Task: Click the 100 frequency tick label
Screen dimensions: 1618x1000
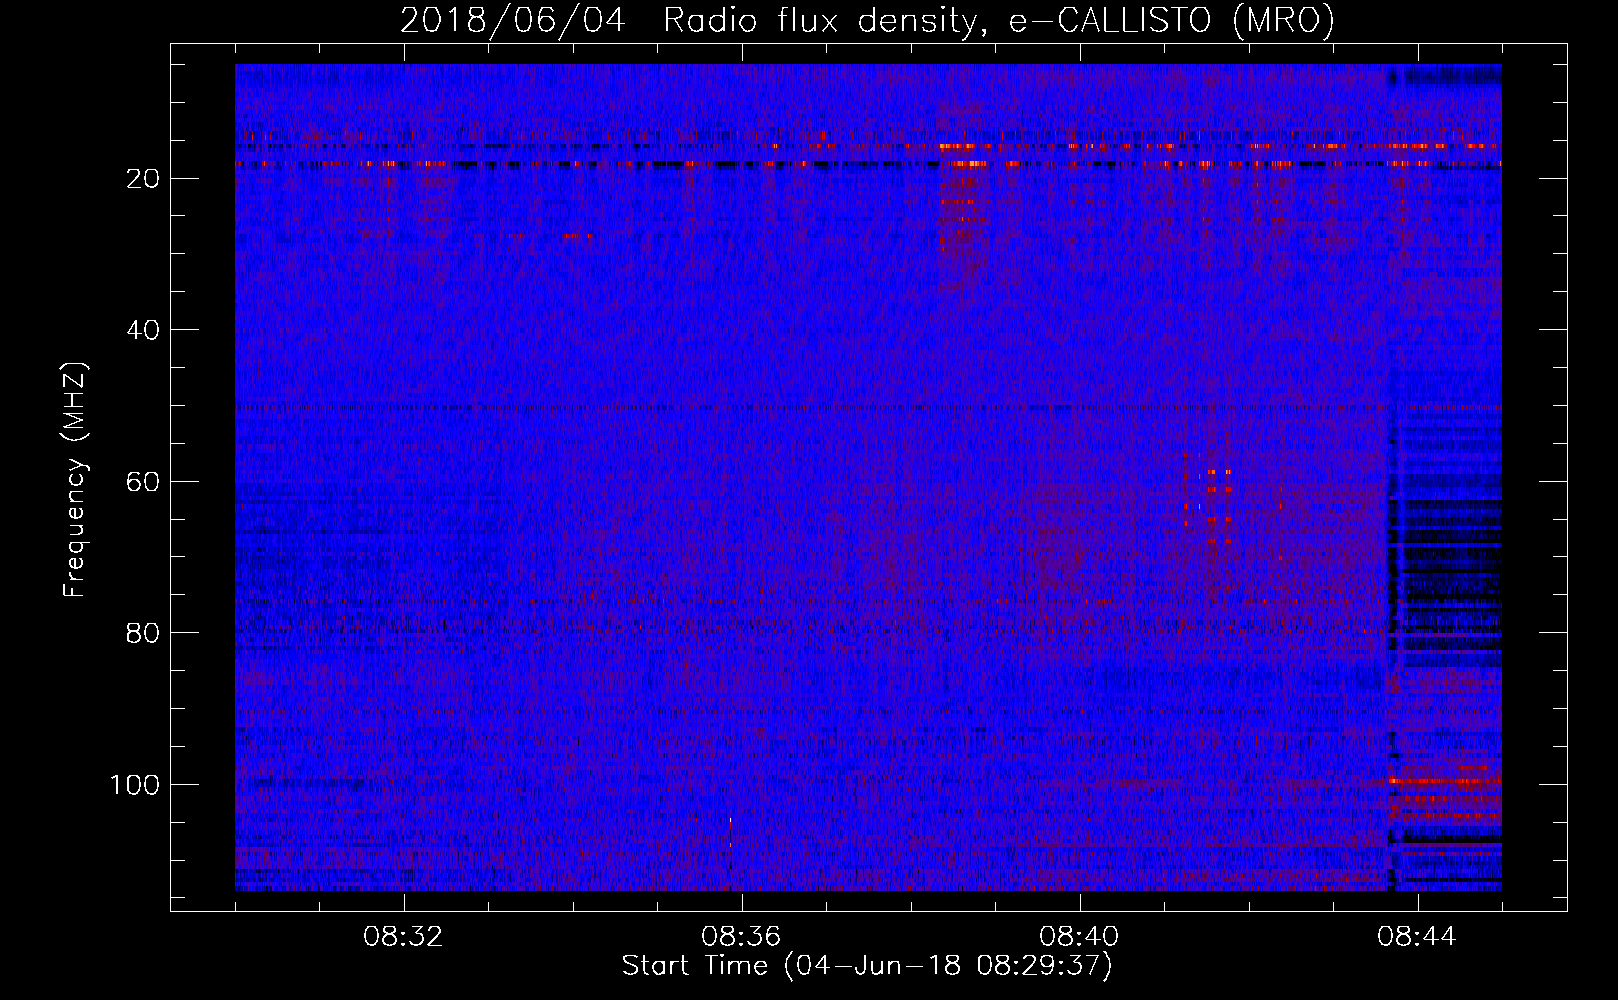Action: (x=135, y=785)
